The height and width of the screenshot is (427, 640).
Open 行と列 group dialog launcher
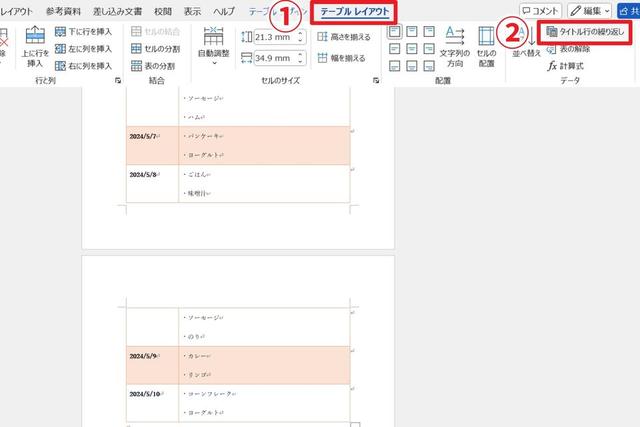tap(118, 80)
